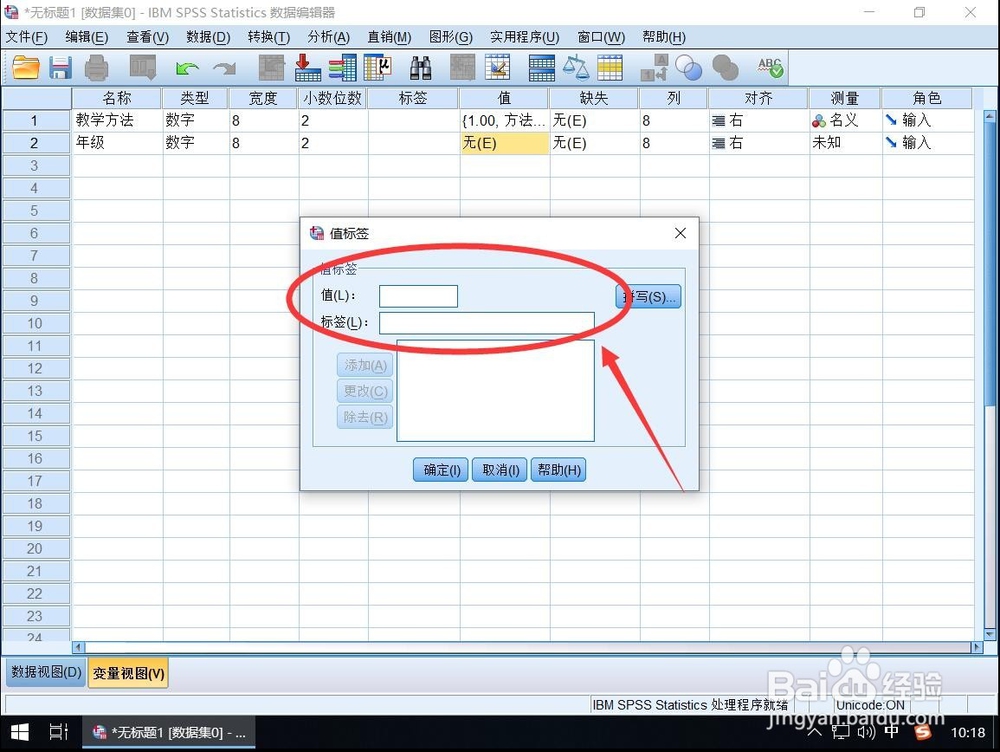Click the {1.00, 方法... values cell
This screenshot has width=1000, height=752.
point(504,120)
